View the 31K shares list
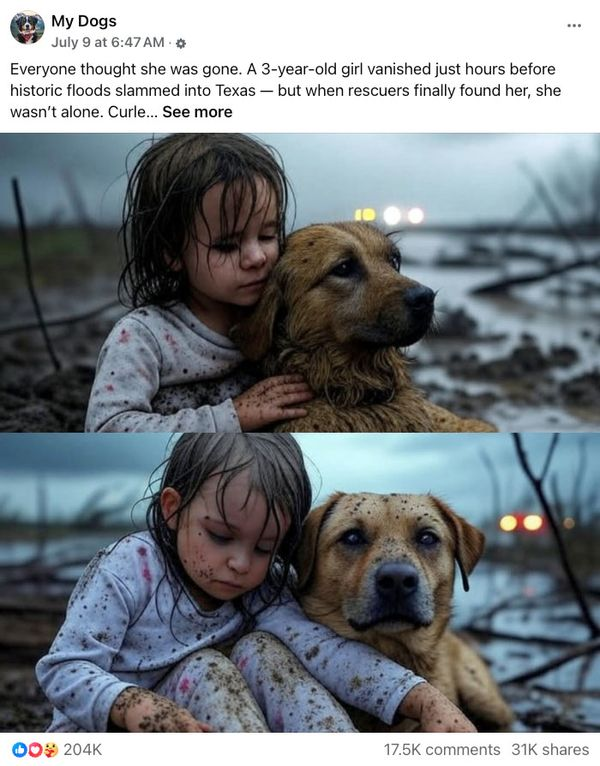600x766 pixels. click(550, 749)
